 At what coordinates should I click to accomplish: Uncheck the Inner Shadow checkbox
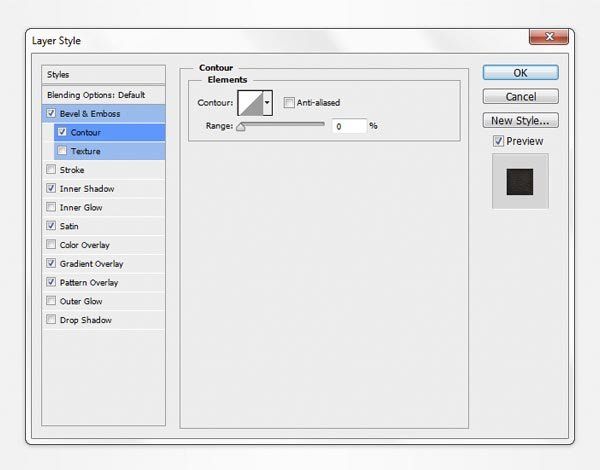tap(51, 188)
